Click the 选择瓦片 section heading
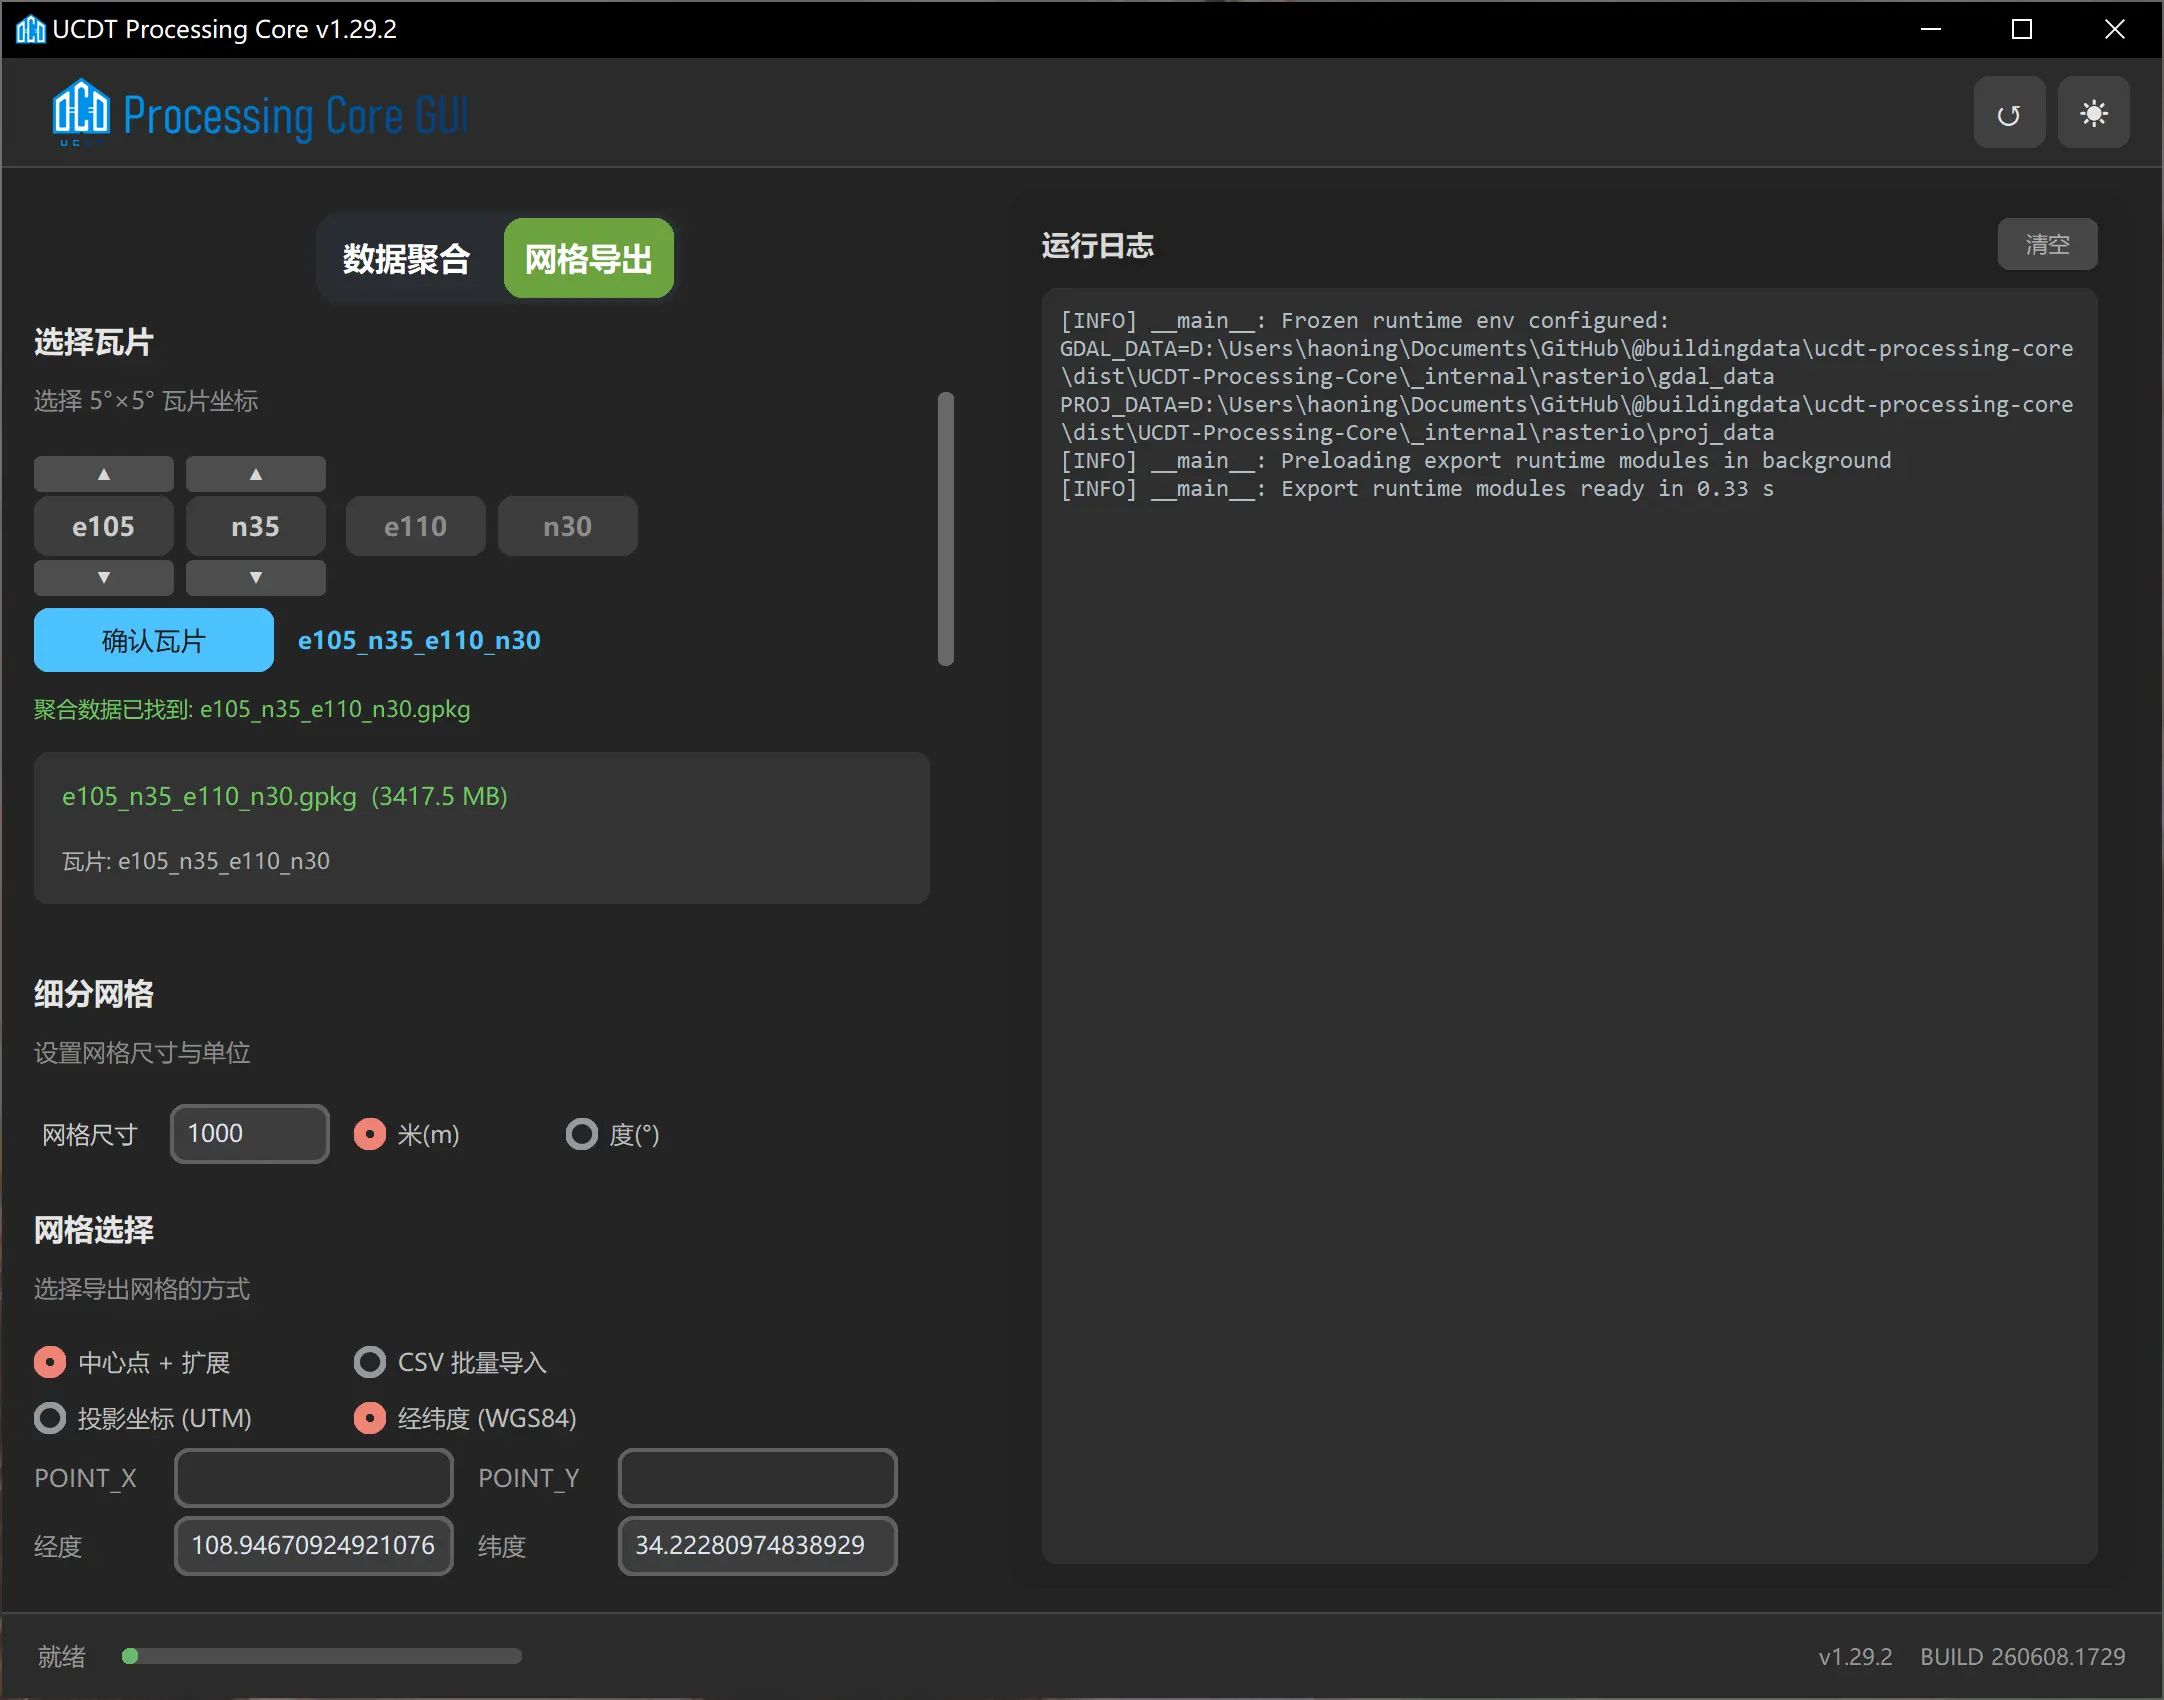 [94, 342]
